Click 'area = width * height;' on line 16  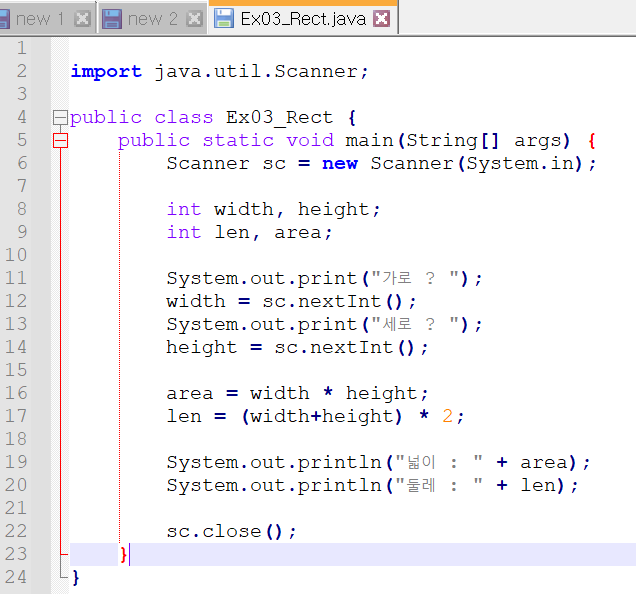(297, 394)
